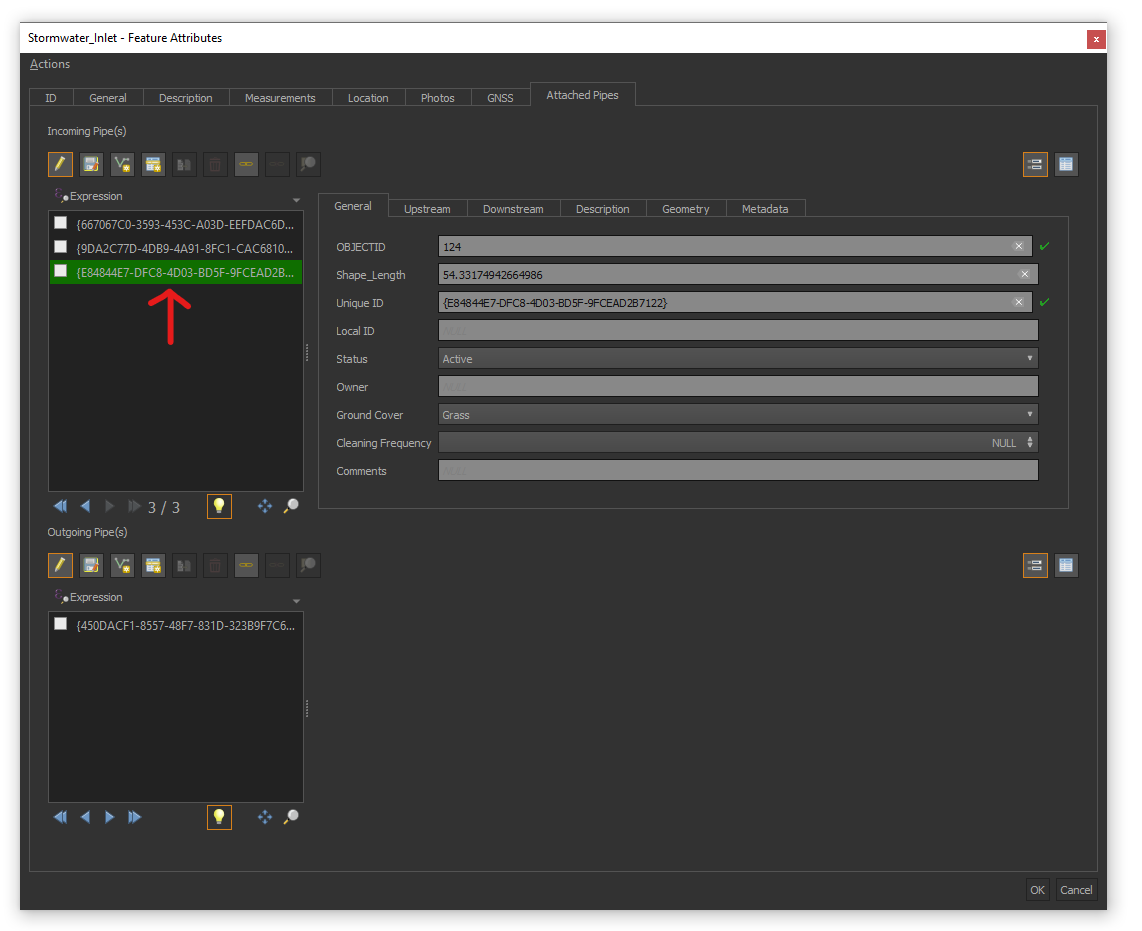Clear the OBJECTID field value

coord(1019,246)
